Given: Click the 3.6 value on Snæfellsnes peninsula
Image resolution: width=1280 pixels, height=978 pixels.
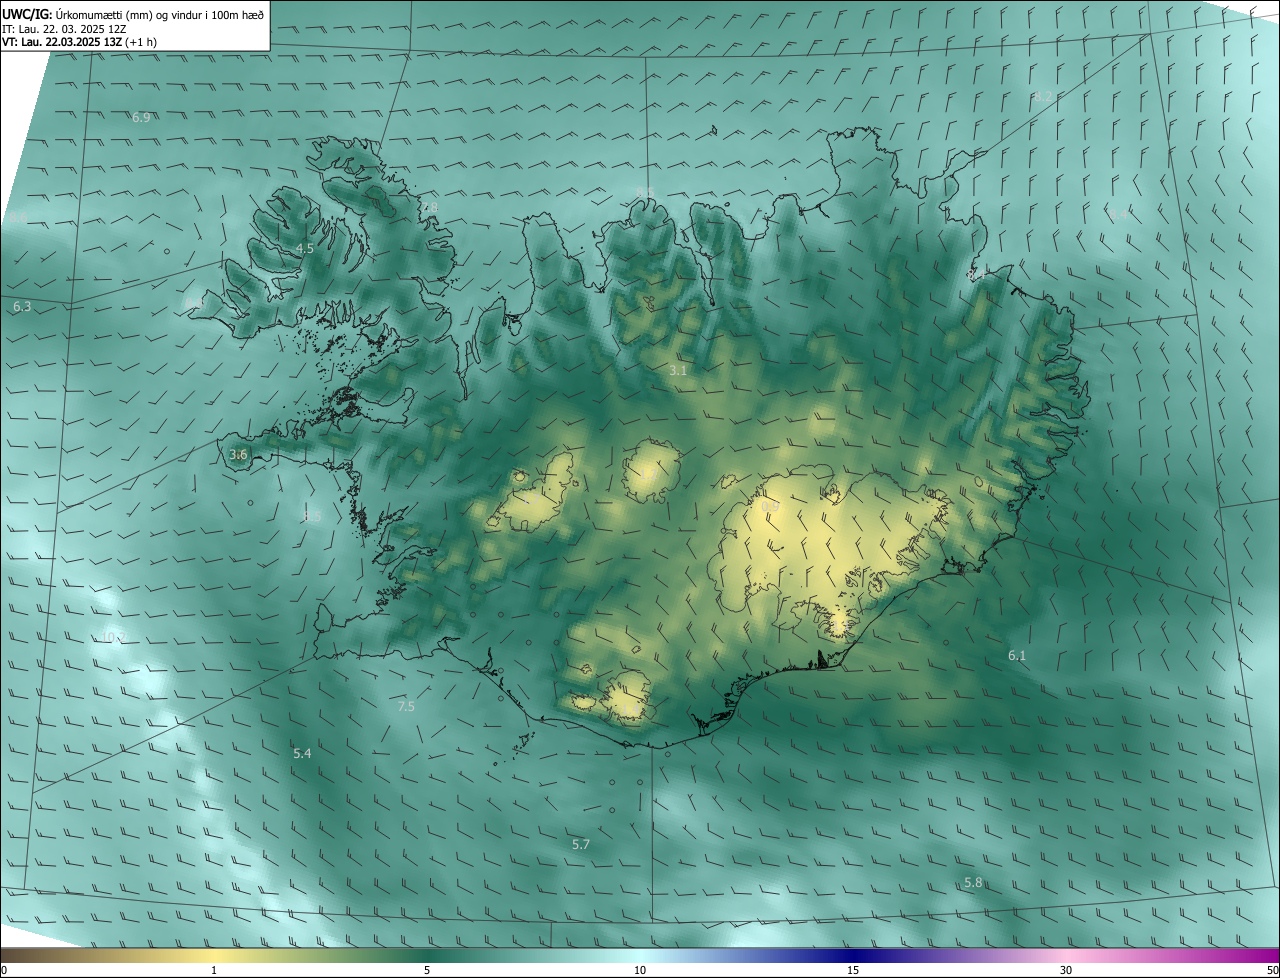Looking at the screenshot, I should pos(238,454).
